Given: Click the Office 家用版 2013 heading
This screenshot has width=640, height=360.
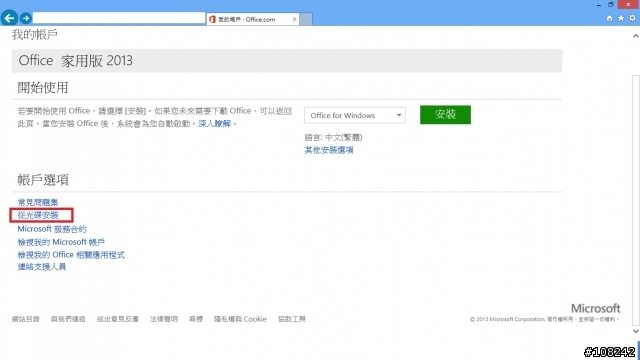Looking at the screenshot, I should click(76, 61).
